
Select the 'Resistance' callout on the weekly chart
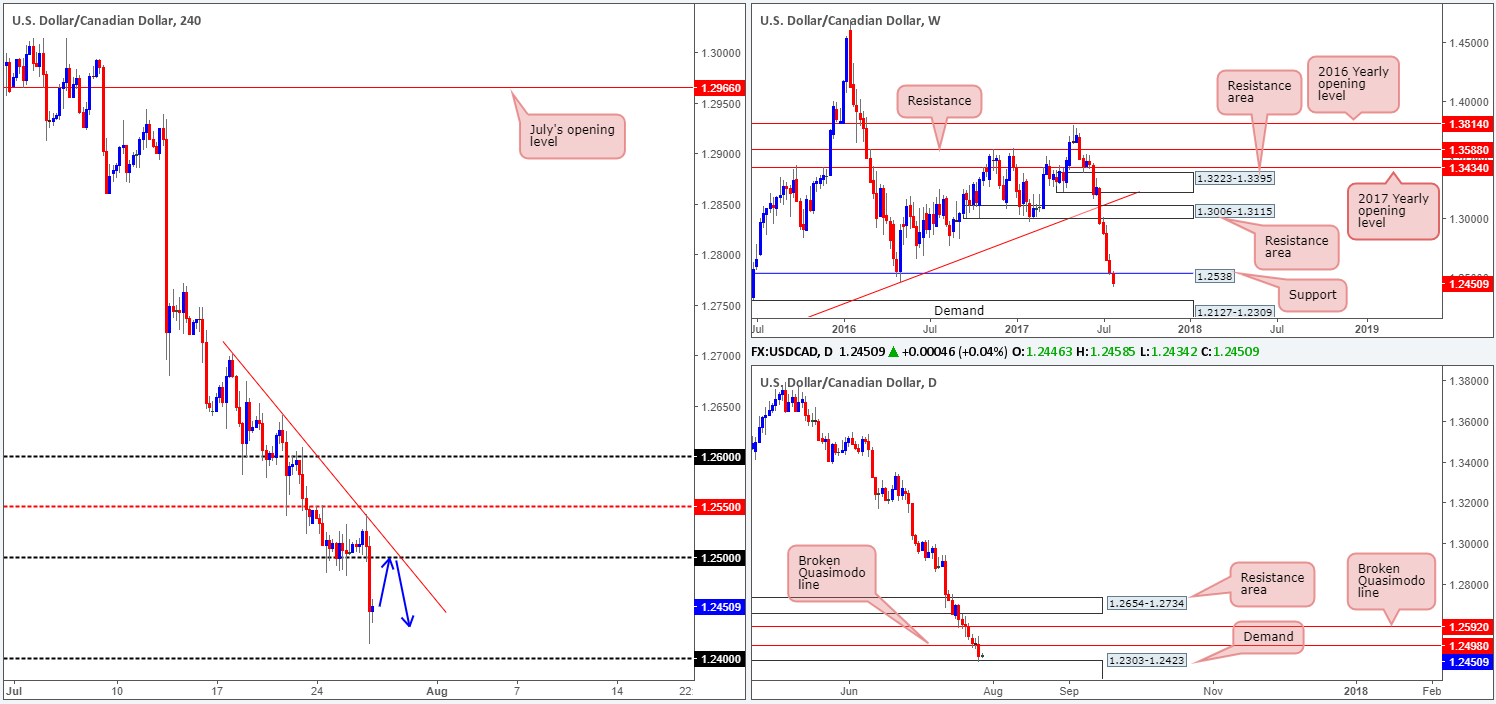tap(940, 101)
